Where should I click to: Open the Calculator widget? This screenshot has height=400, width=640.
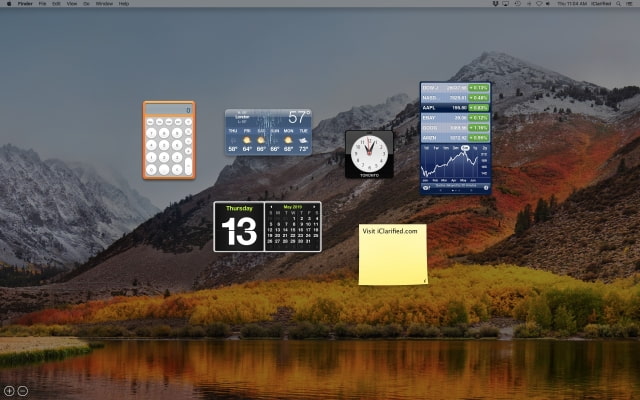169,140
